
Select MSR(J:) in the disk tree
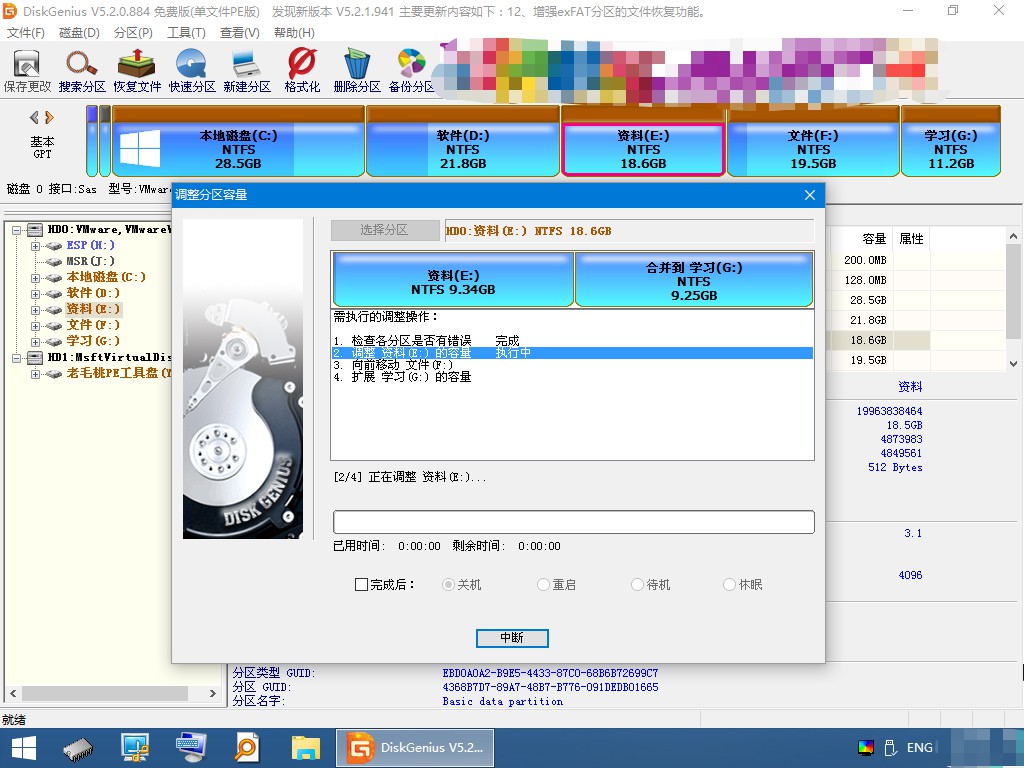click(x=90, y=261)
